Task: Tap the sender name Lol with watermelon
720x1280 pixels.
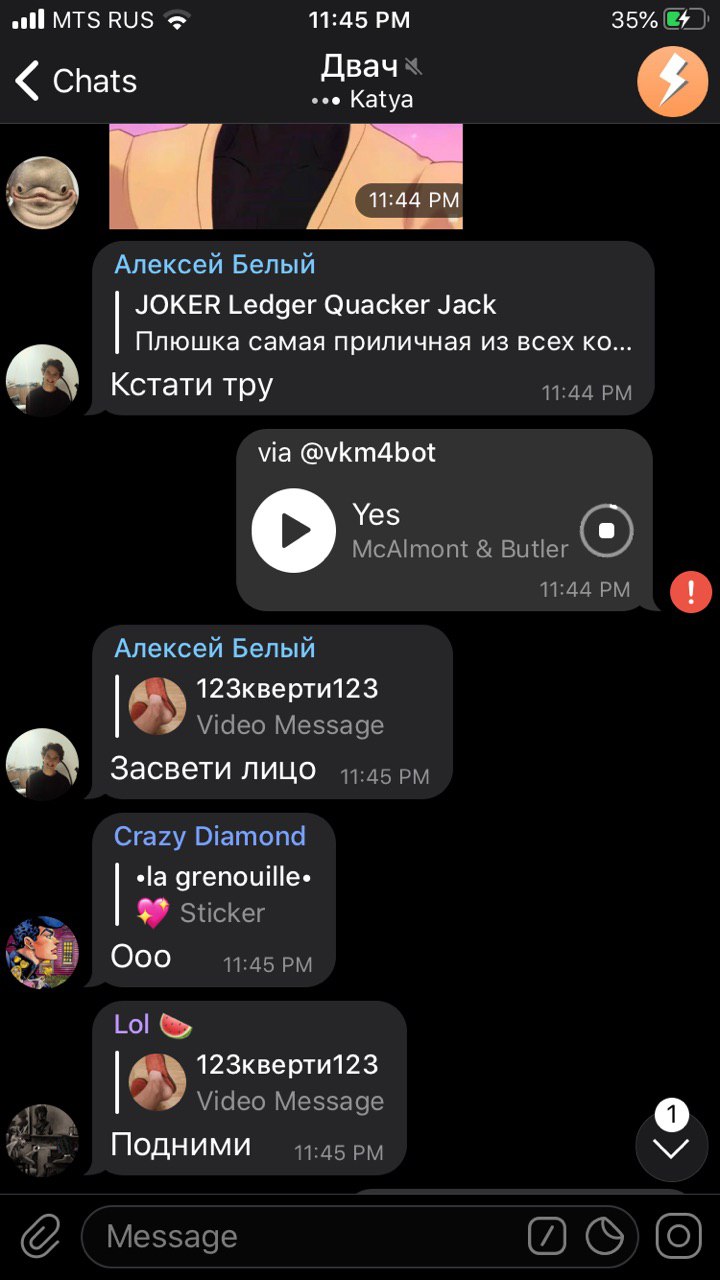Action: point(153,1025)
